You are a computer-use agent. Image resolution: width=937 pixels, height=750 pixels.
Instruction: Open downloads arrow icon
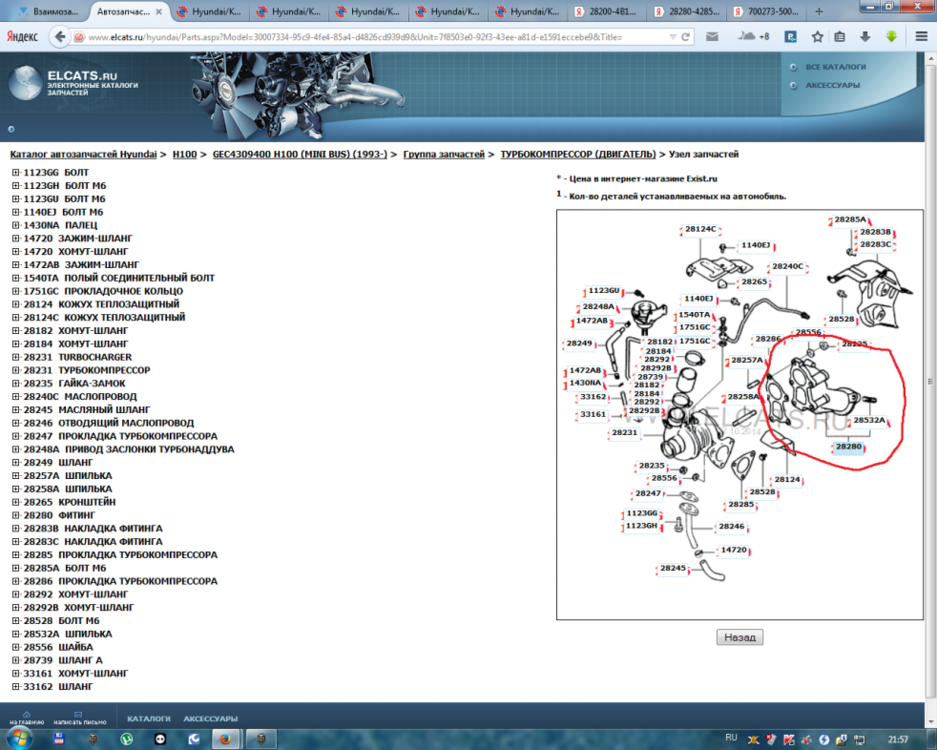pos(865,37)
